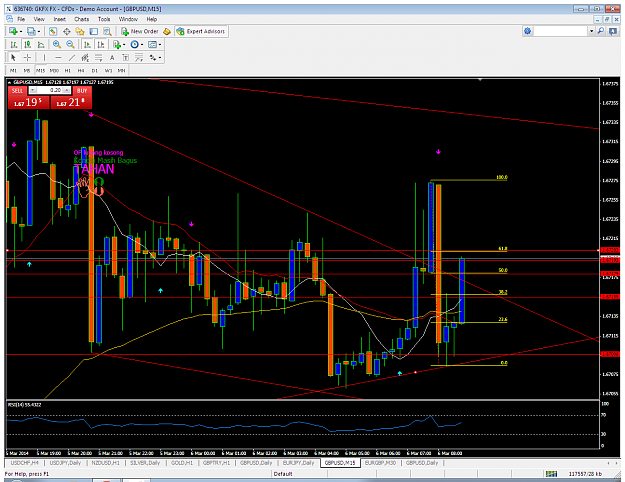
Task: Click the trade volume input field
Action: 50,90
